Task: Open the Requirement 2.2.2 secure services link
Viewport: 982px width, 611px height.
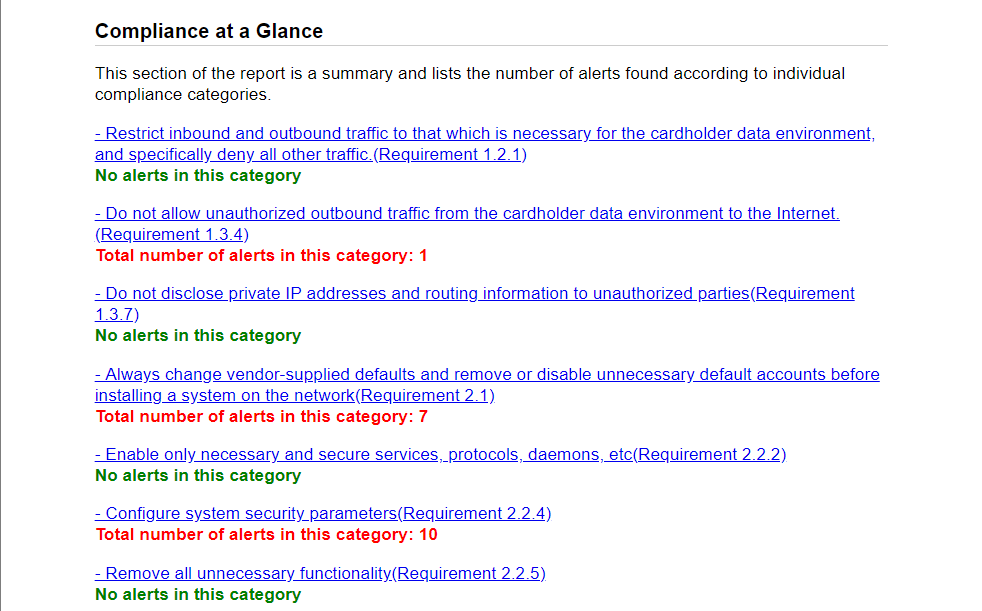Action: (440, 454)
